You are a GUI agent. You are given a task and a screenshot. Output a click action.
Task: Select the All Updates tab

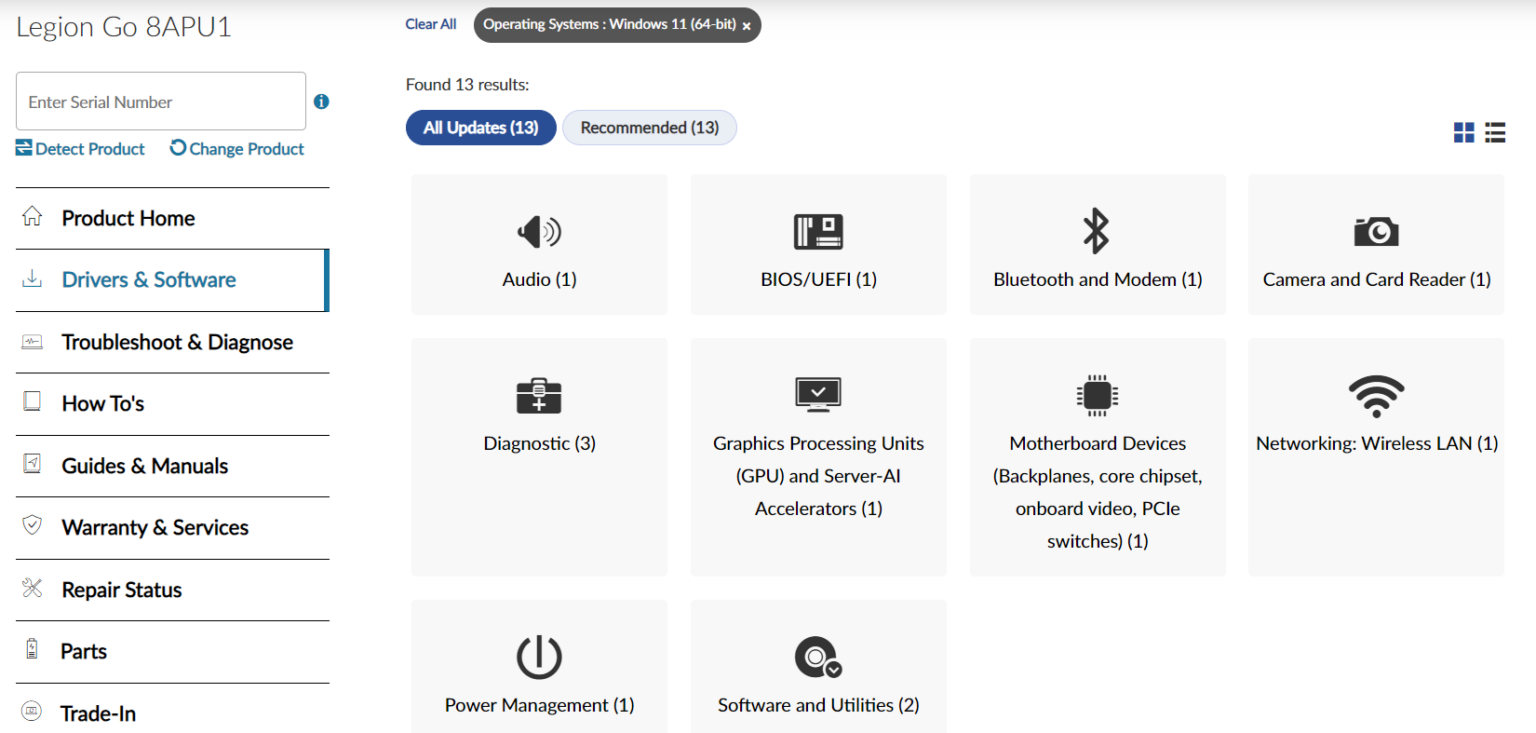point(480,127)
